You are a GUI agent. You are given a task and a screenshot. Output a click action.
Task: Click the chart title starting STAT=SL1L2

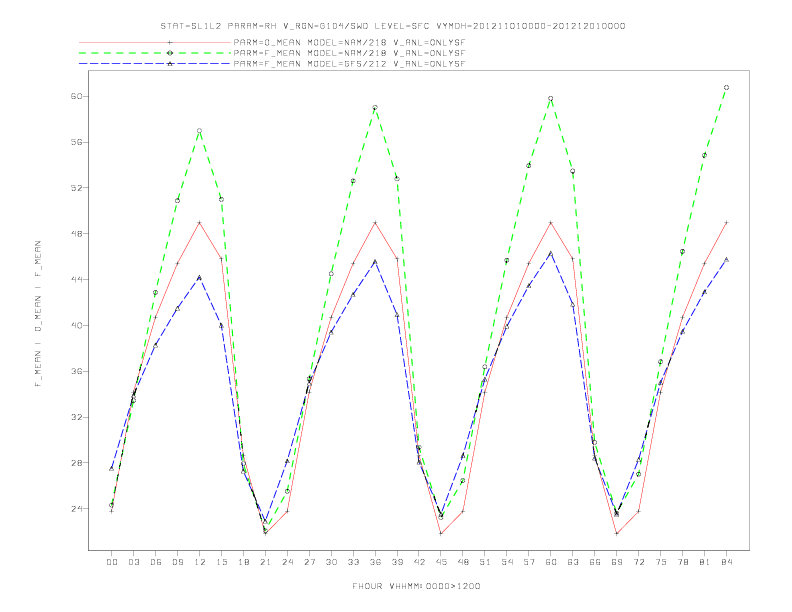tap(393, 26)
